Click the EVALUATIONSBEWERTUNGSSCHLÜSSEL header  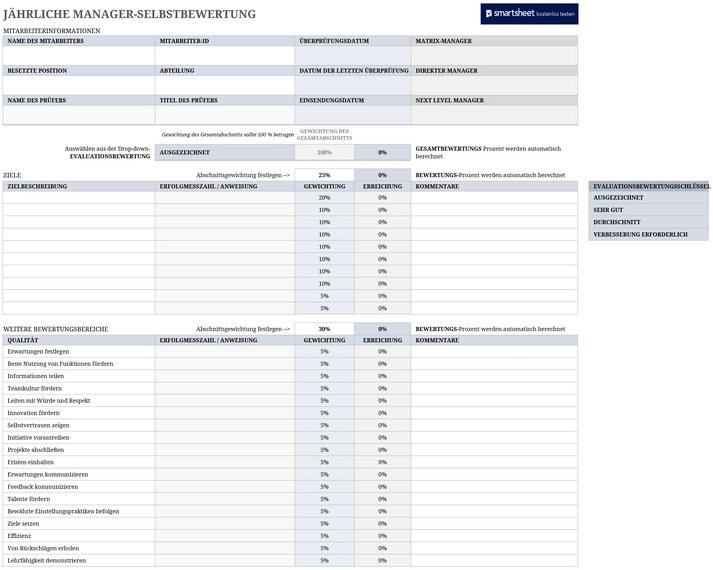(x=650, y=186)
